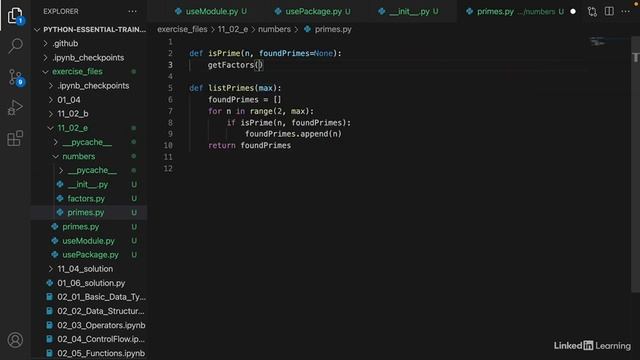Click primes.py in the breadcrumb
The width and height of the screenshot is (640, 360).
tap(333, 29)
